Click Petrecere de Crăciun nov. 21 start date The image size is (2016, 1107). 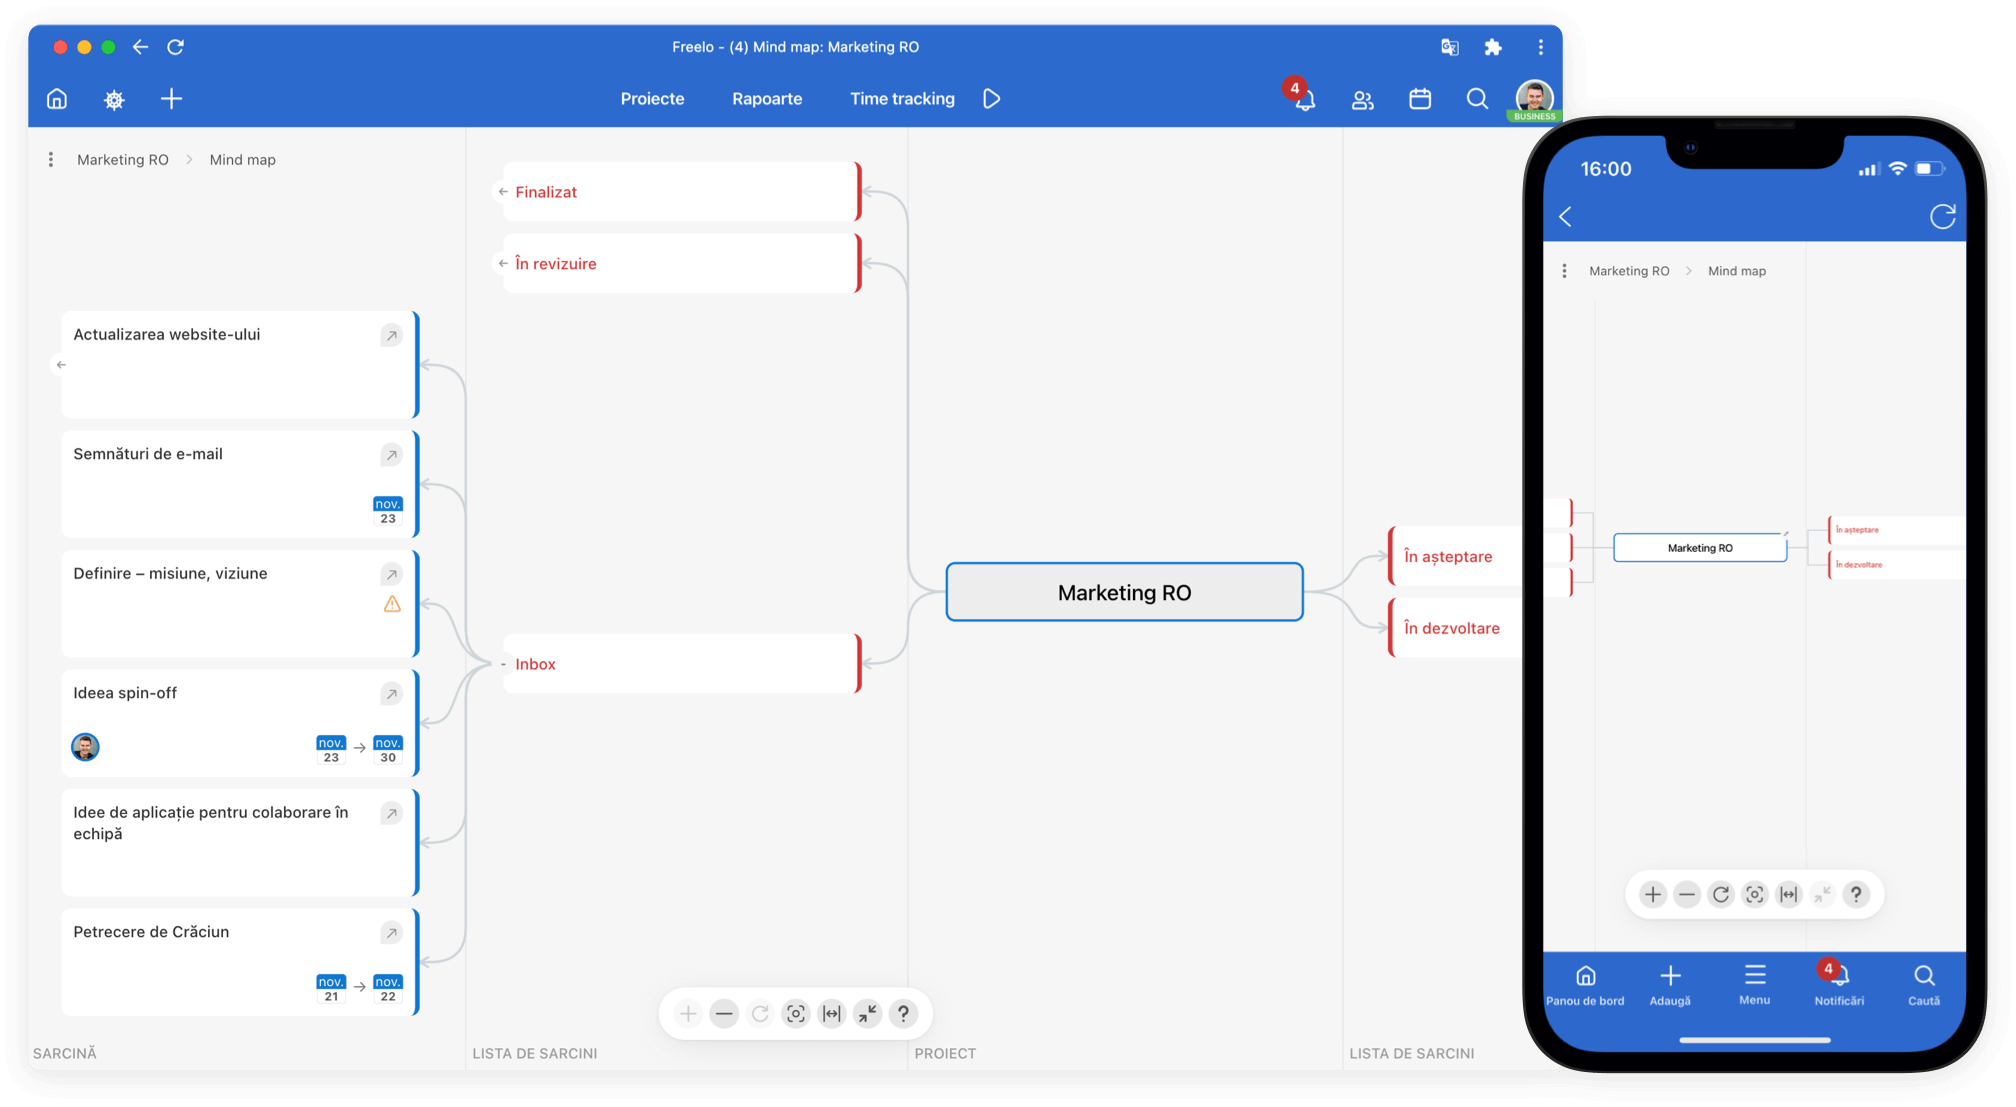(331, 989)
